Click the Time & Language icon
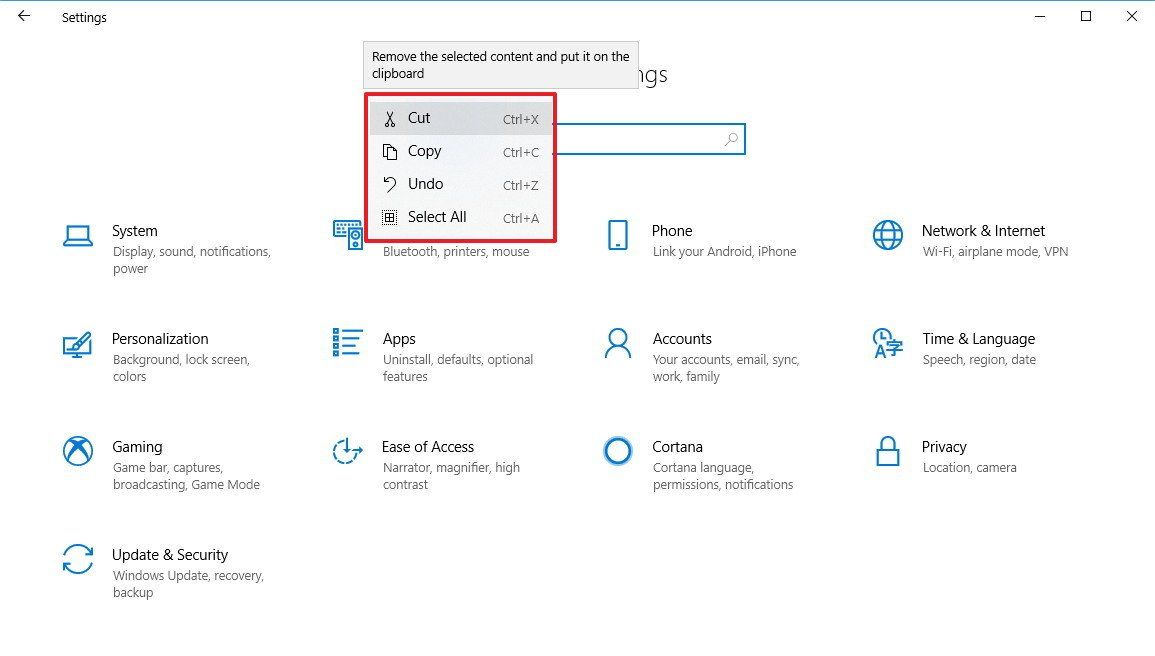This screenshot has height=656, width=1155. (887, 343)
